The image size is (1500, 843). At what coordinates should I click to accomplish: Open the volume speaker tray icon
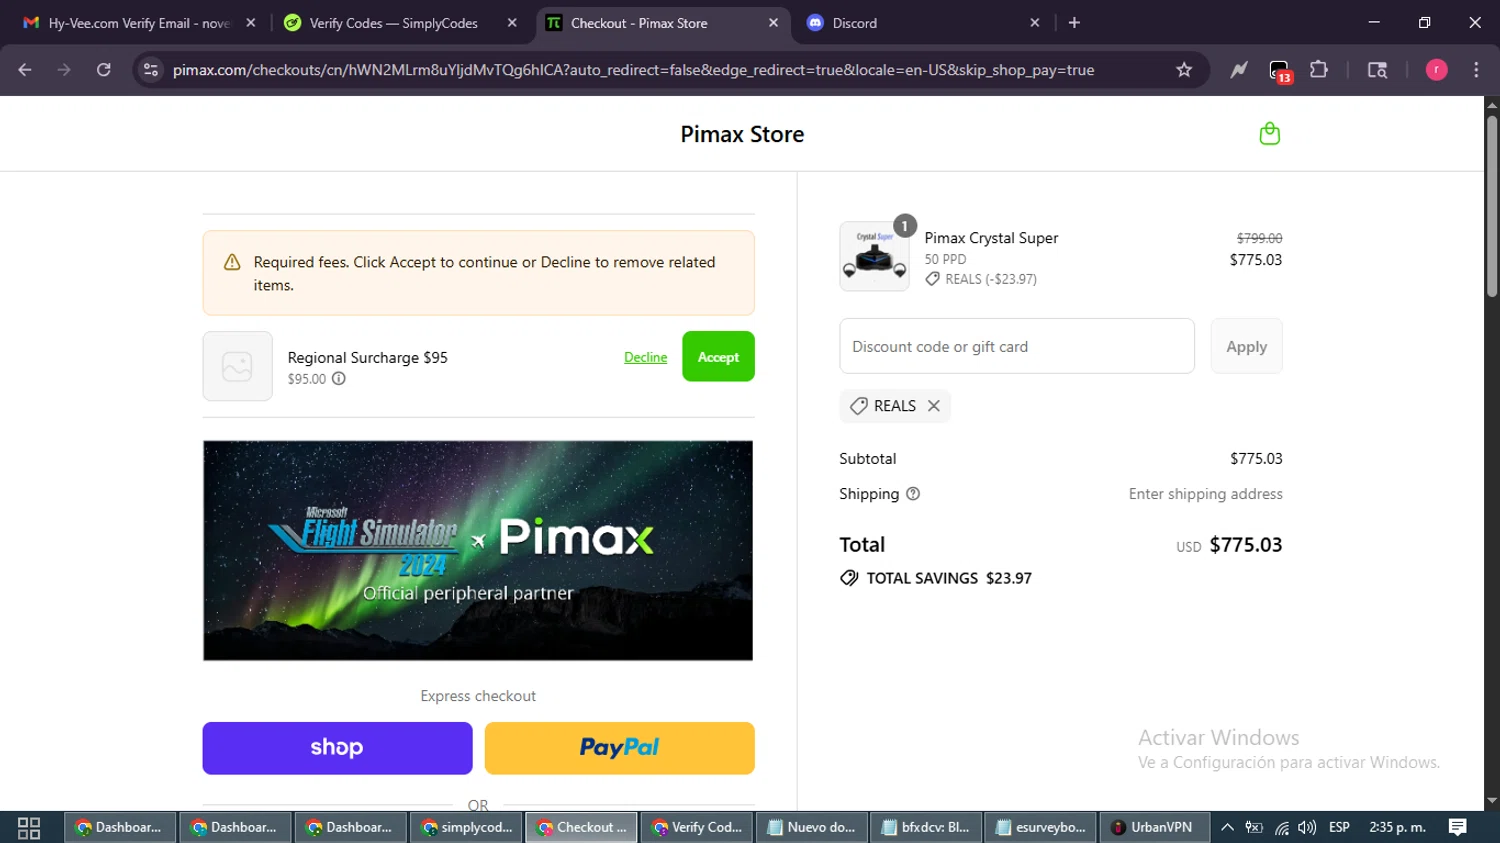[1307, 827]
